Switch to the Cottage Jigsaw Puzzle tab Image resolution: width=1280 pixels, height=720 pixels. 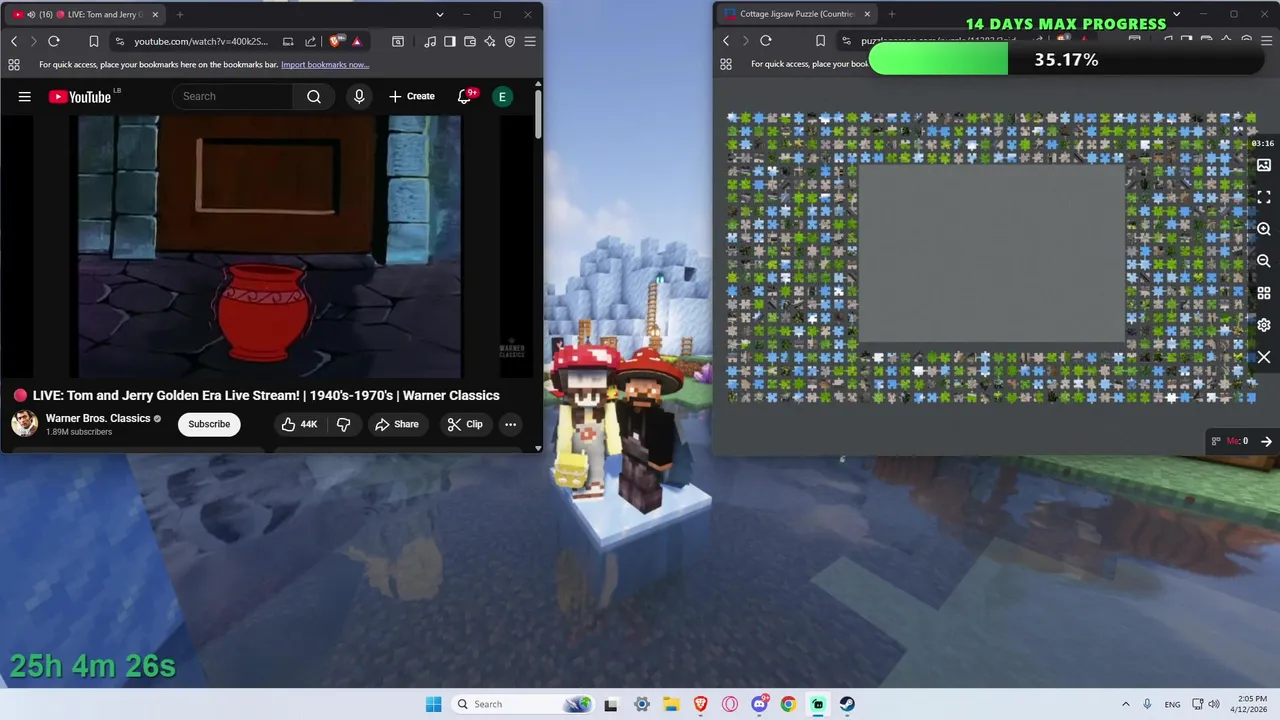pos(796,14)
